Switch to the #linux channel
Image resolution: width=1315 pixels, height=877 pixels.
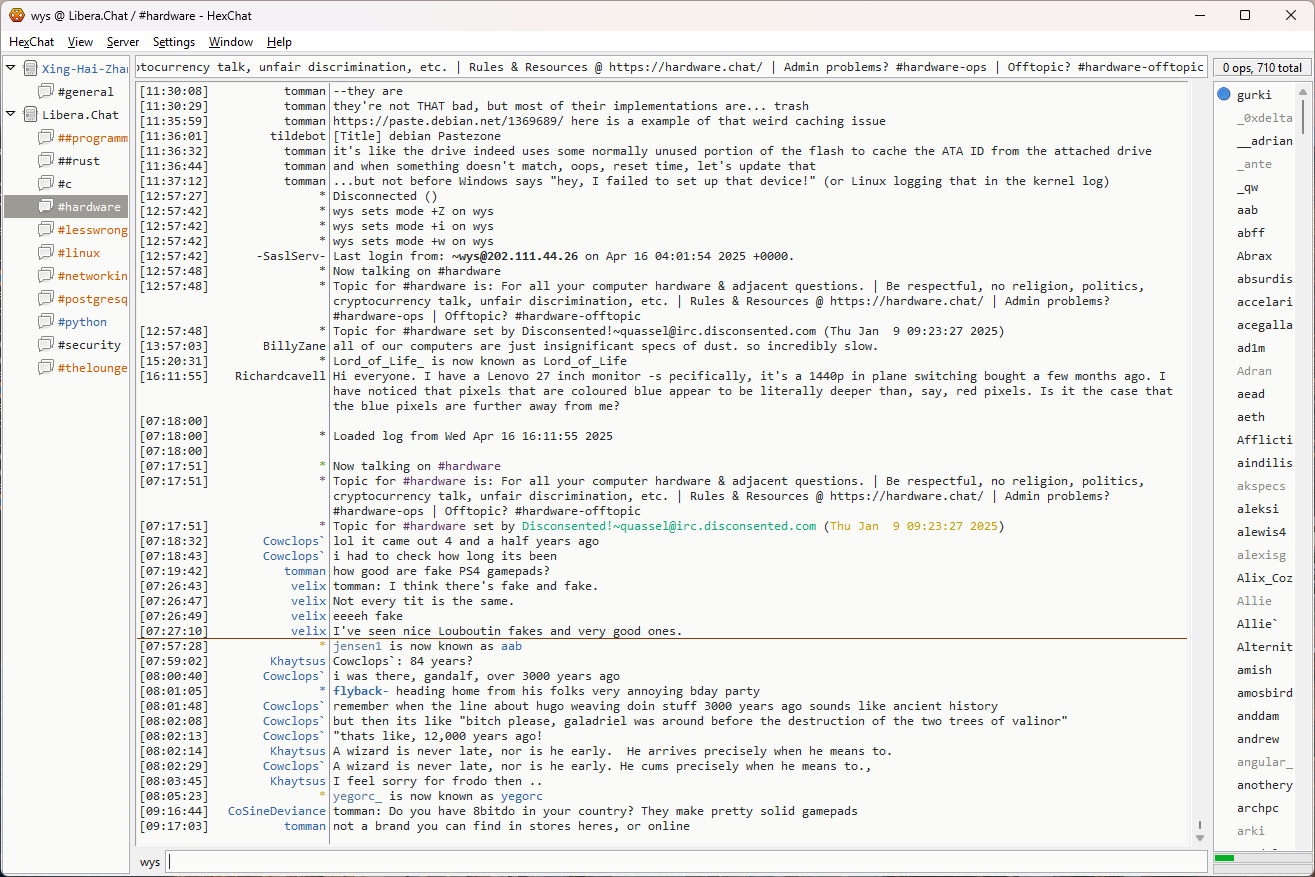(x=78, y=253)
